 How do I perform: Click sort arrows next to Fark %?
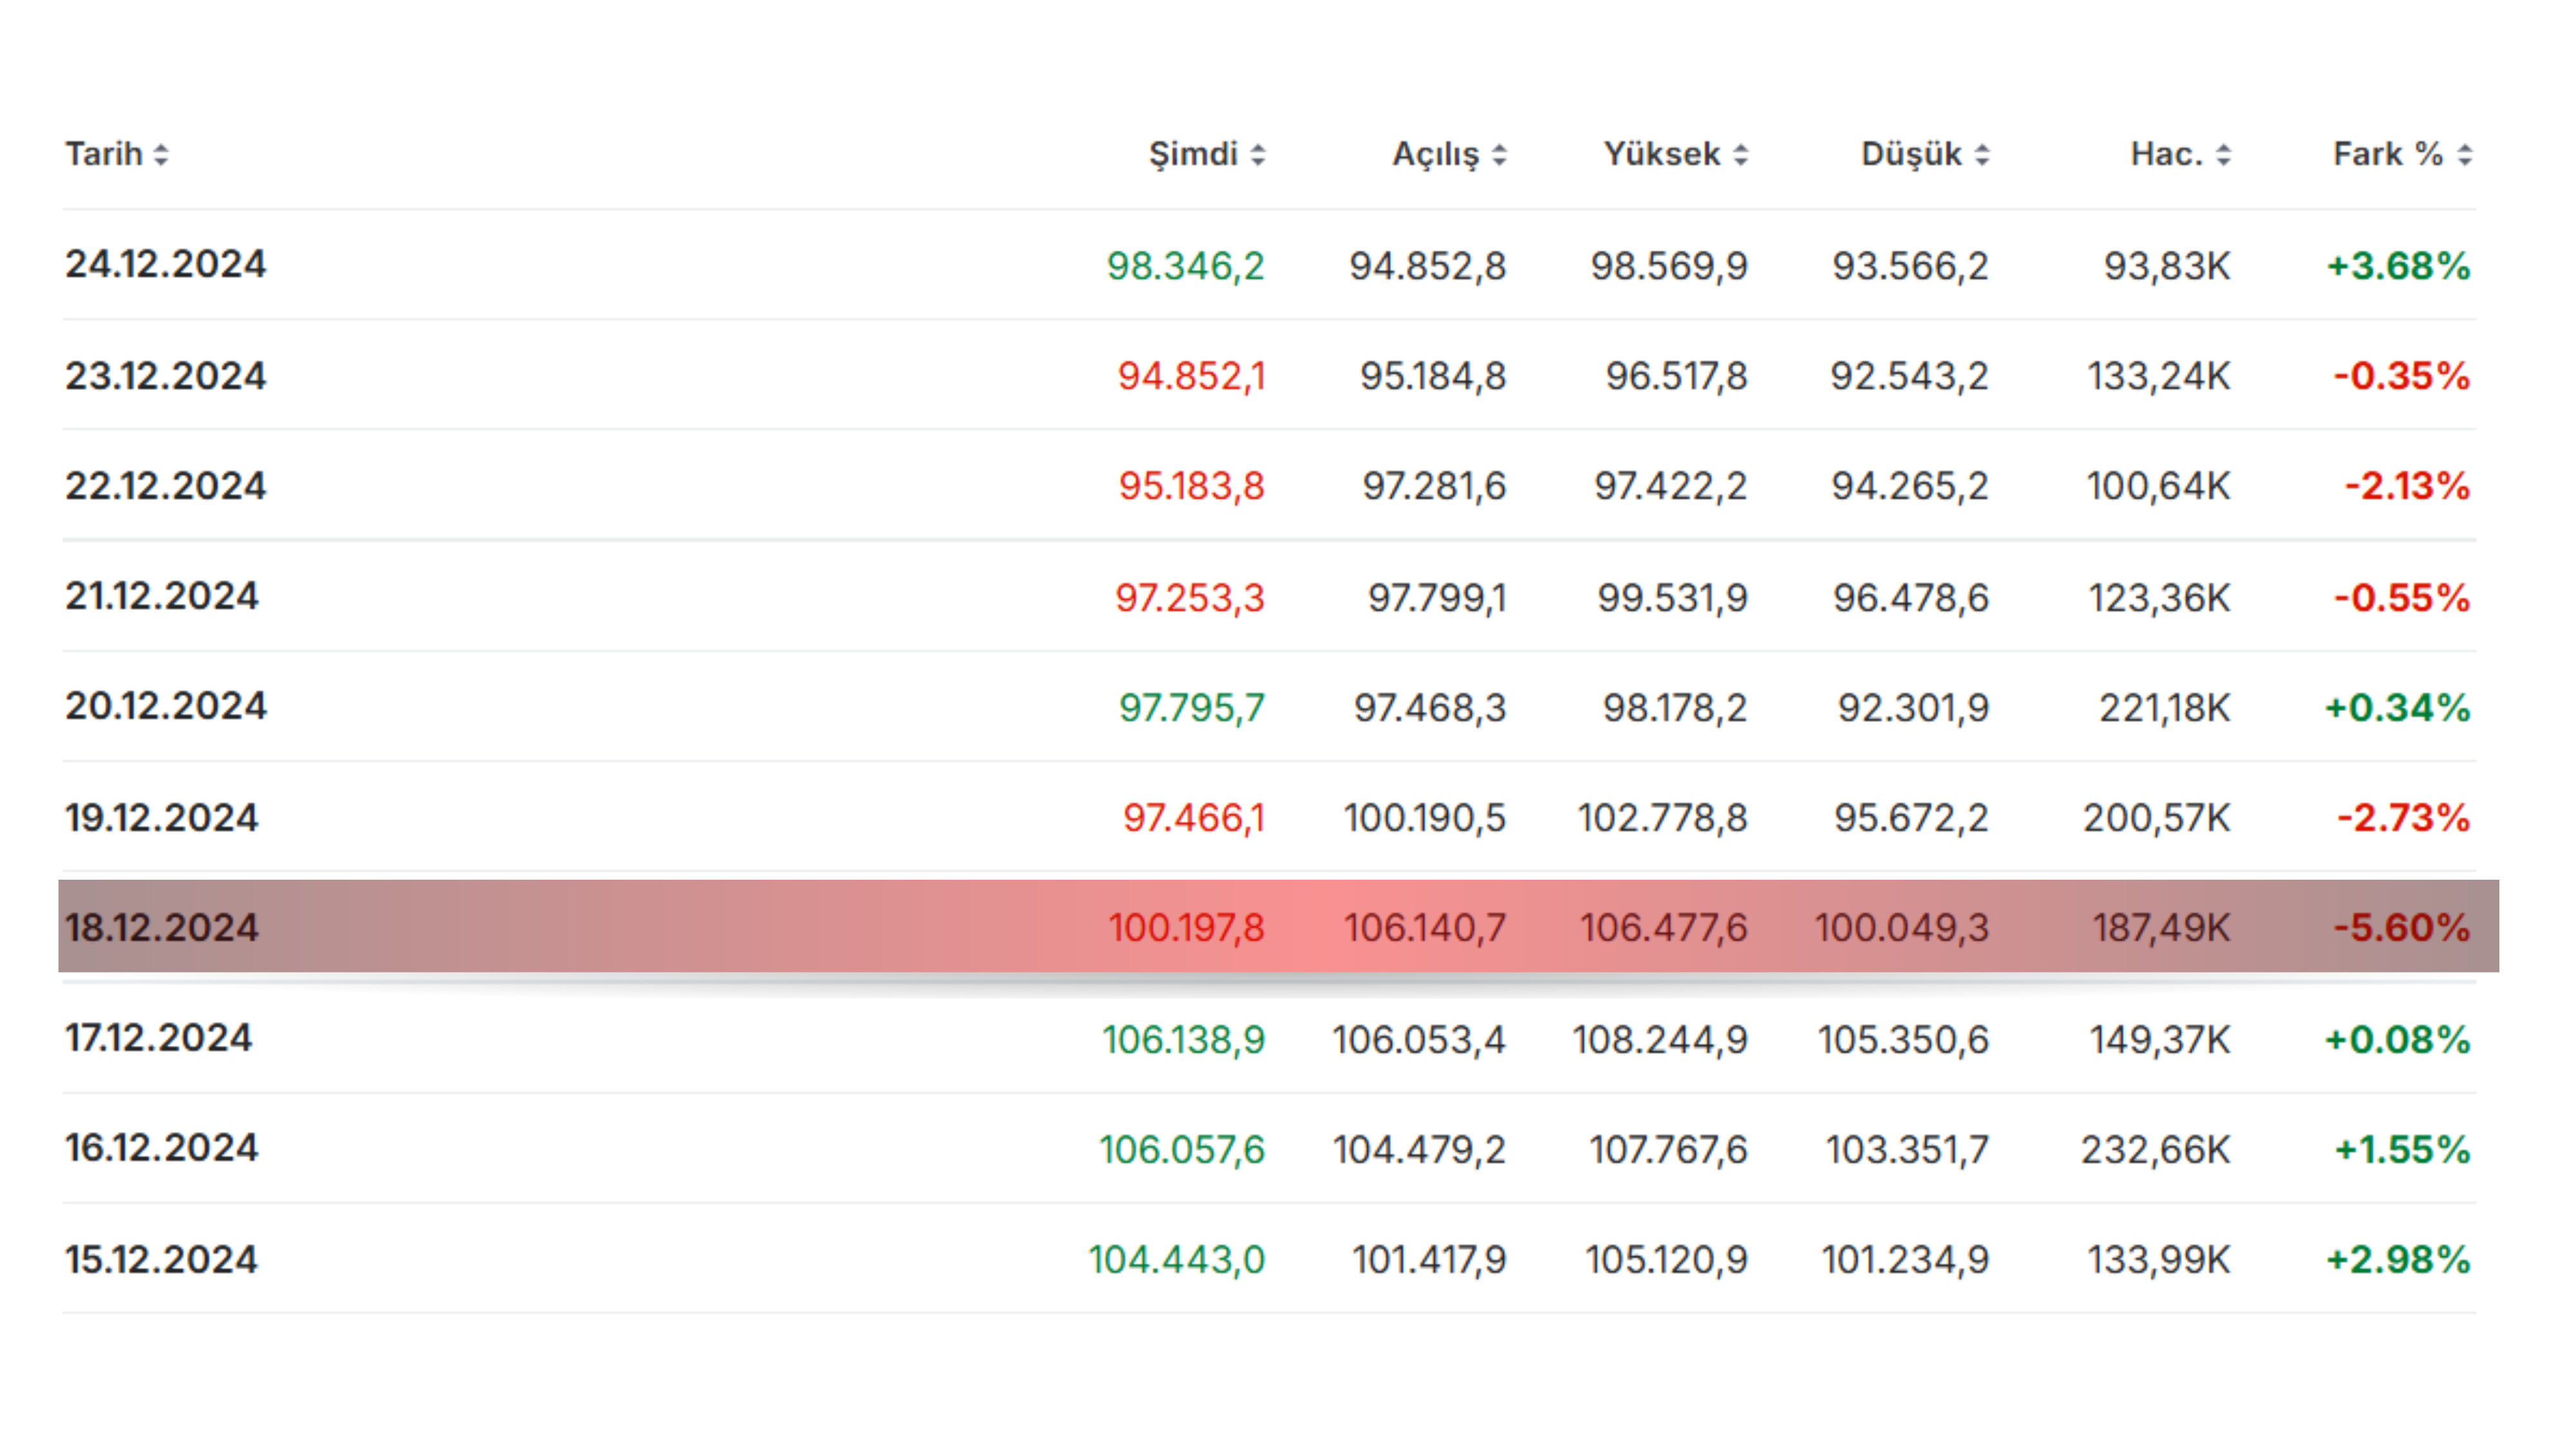(2465, 155)
